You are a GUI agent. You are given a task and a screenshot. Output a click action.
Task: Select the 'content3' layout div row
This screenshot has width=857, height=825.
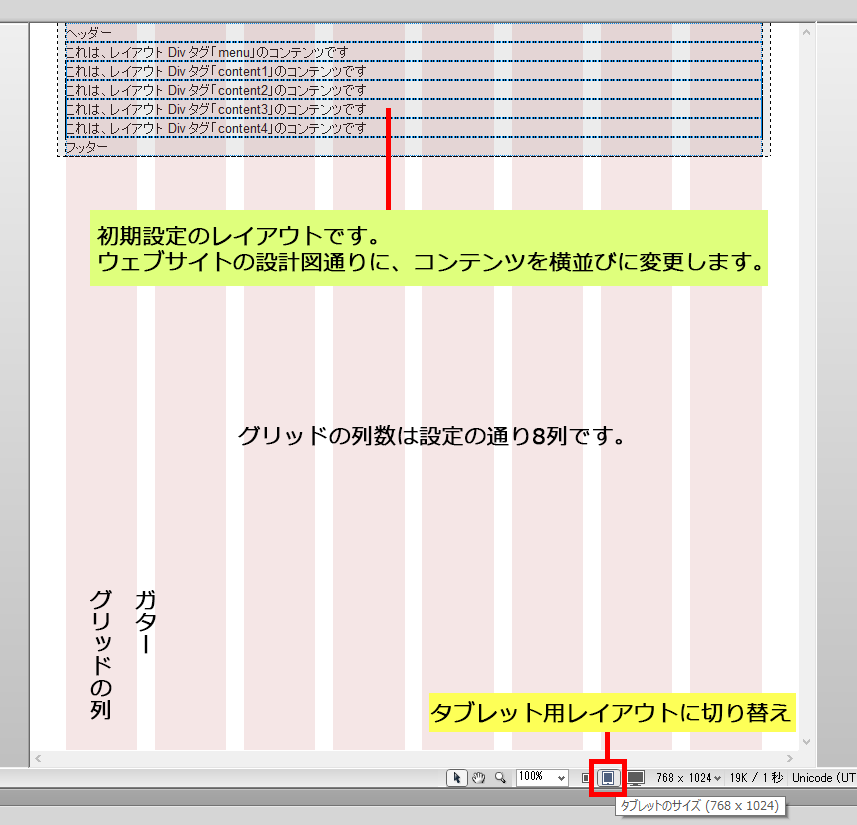(300, 109)
